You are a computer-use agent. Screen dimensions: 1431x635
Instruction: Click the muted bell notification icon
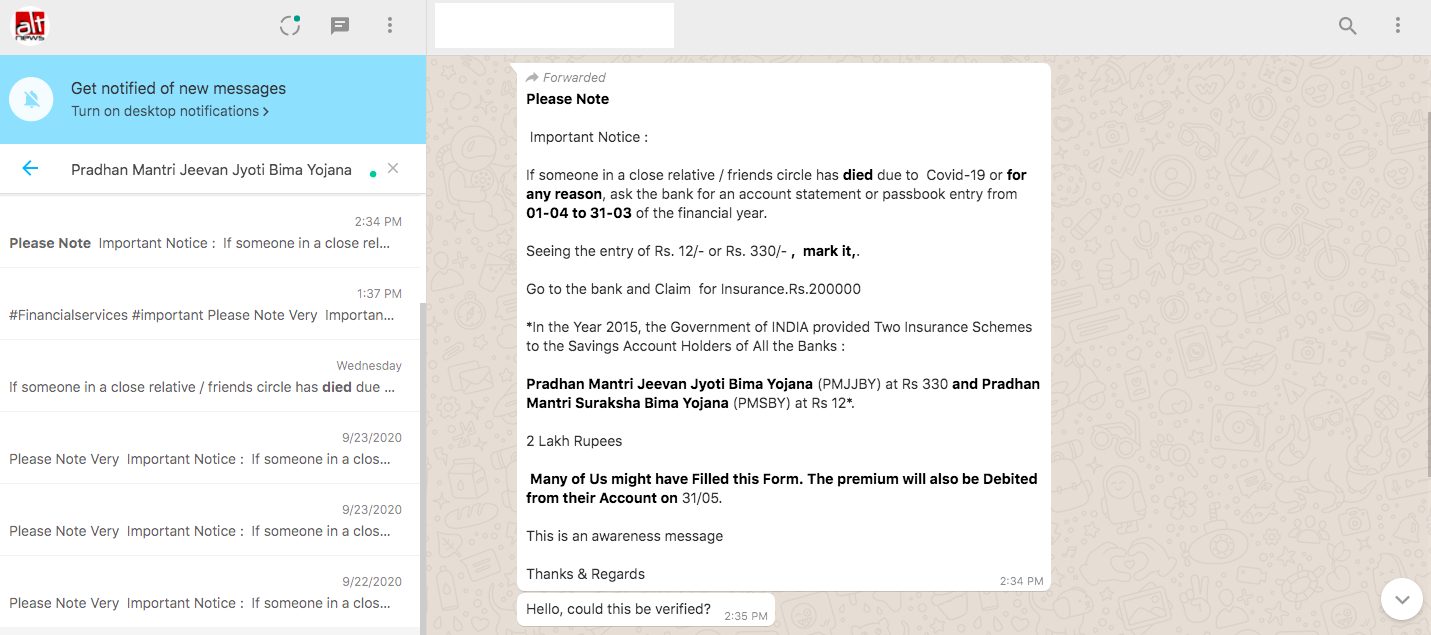click(x=31, y=99)
